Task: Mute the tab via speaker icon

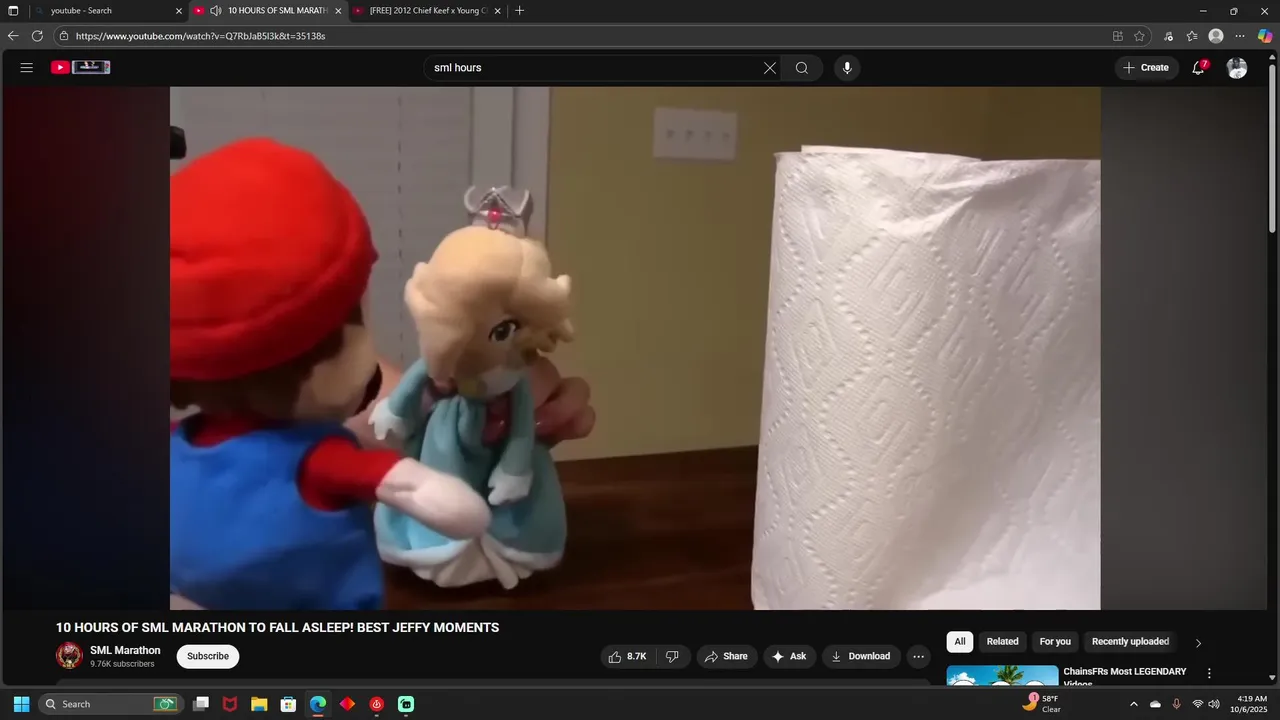Action: point(215,11)
